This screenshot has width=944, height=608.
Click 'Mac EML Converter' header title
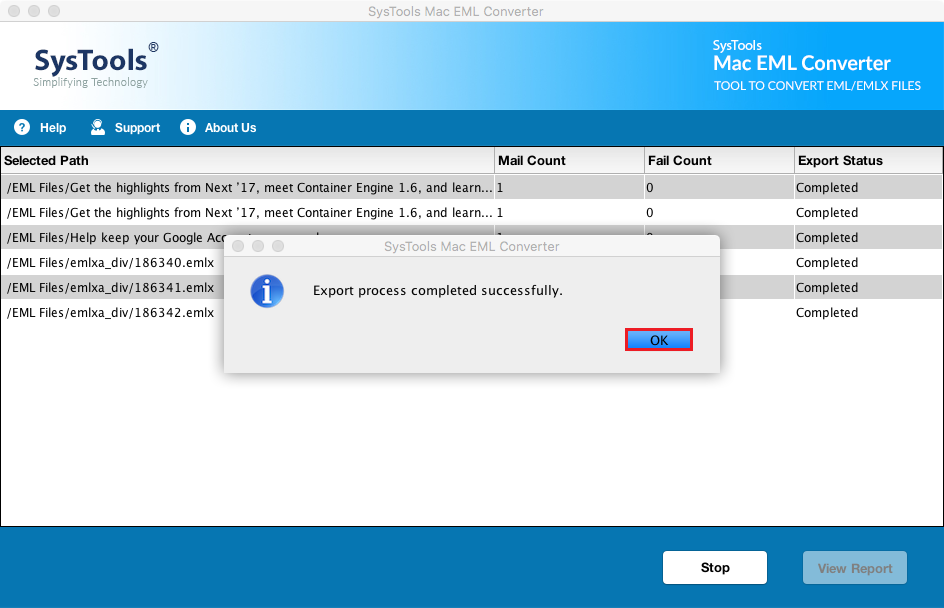[801, 63]
